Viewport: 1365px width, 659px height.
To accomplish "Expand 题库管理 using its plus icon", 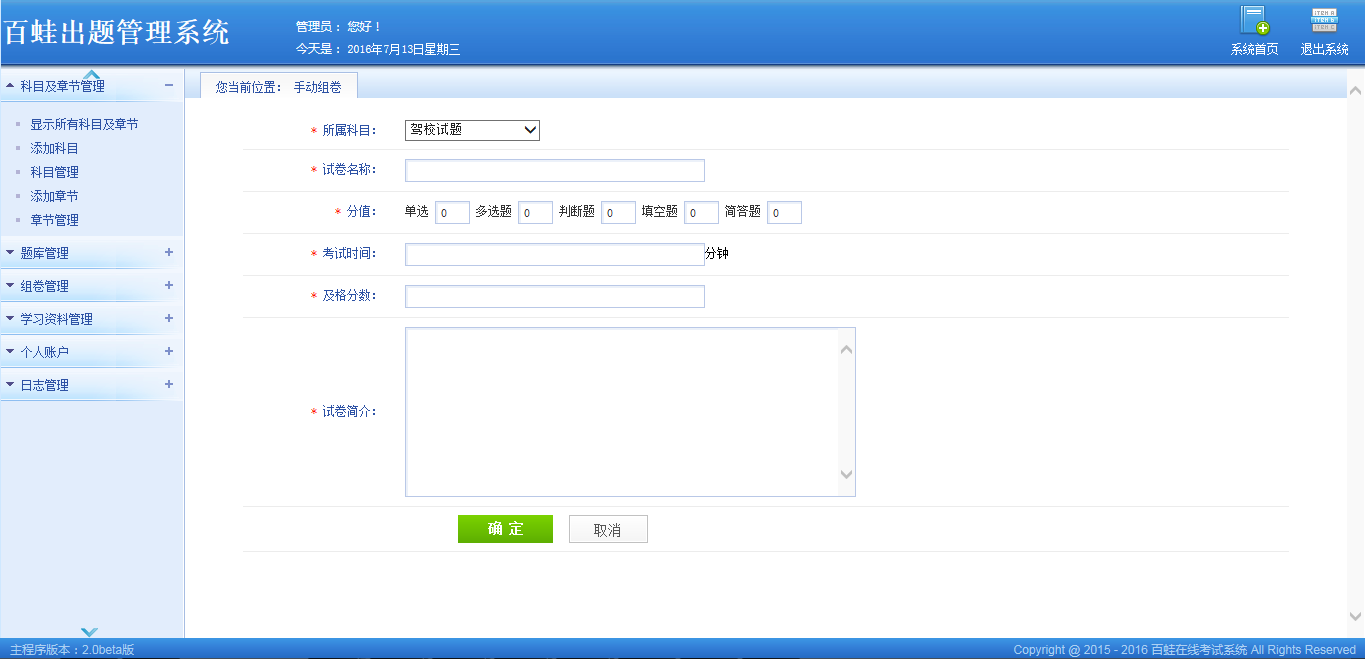I will (169, 253).
